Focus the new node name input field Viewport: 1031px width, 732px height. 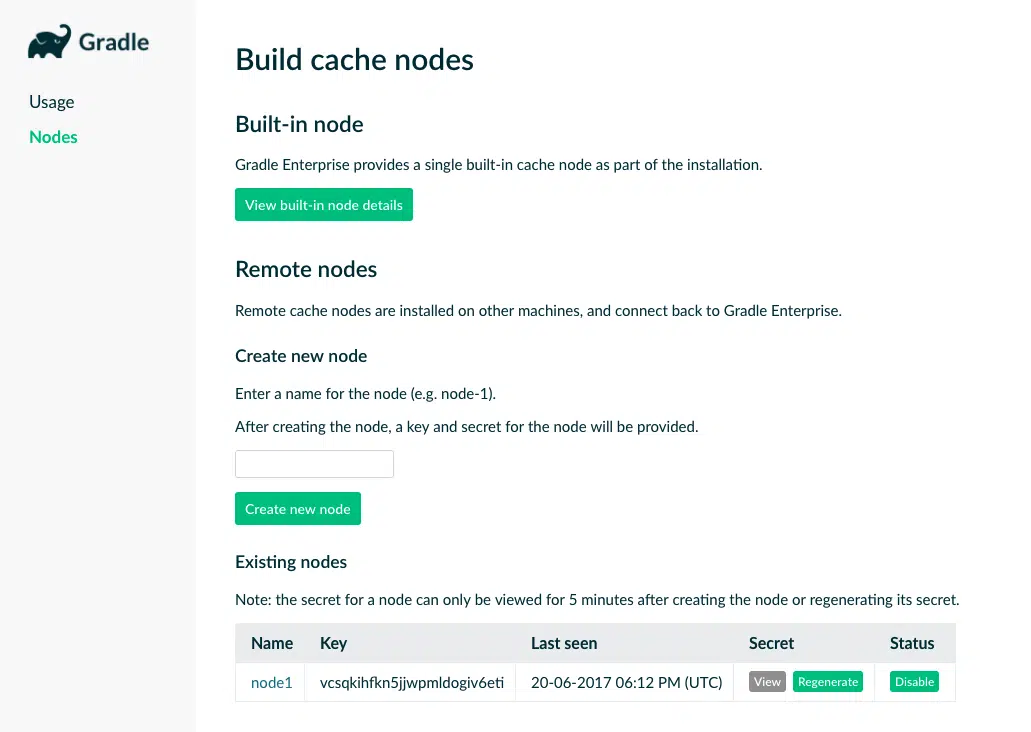tap(314, 464)
